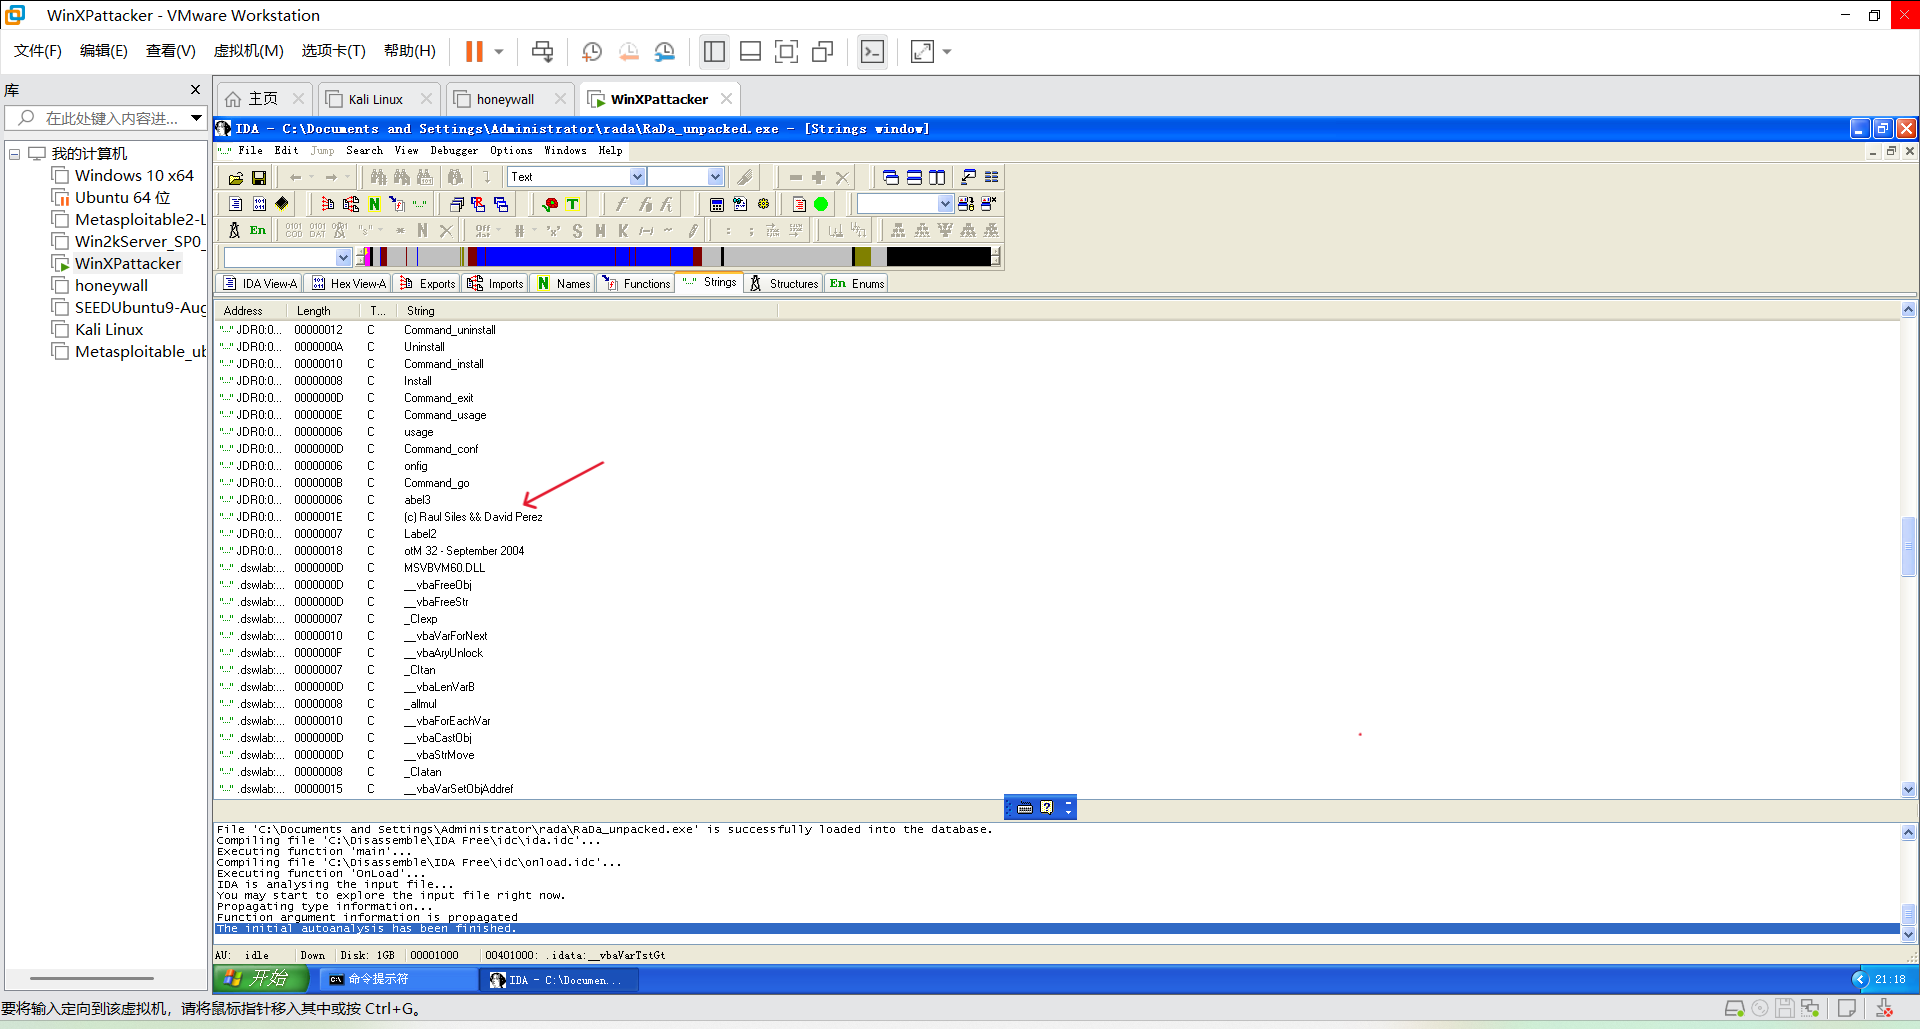Click the yellow T text toolbar icon
This screenshot has height=1029, width=1920.
click(x=573, y=204)
